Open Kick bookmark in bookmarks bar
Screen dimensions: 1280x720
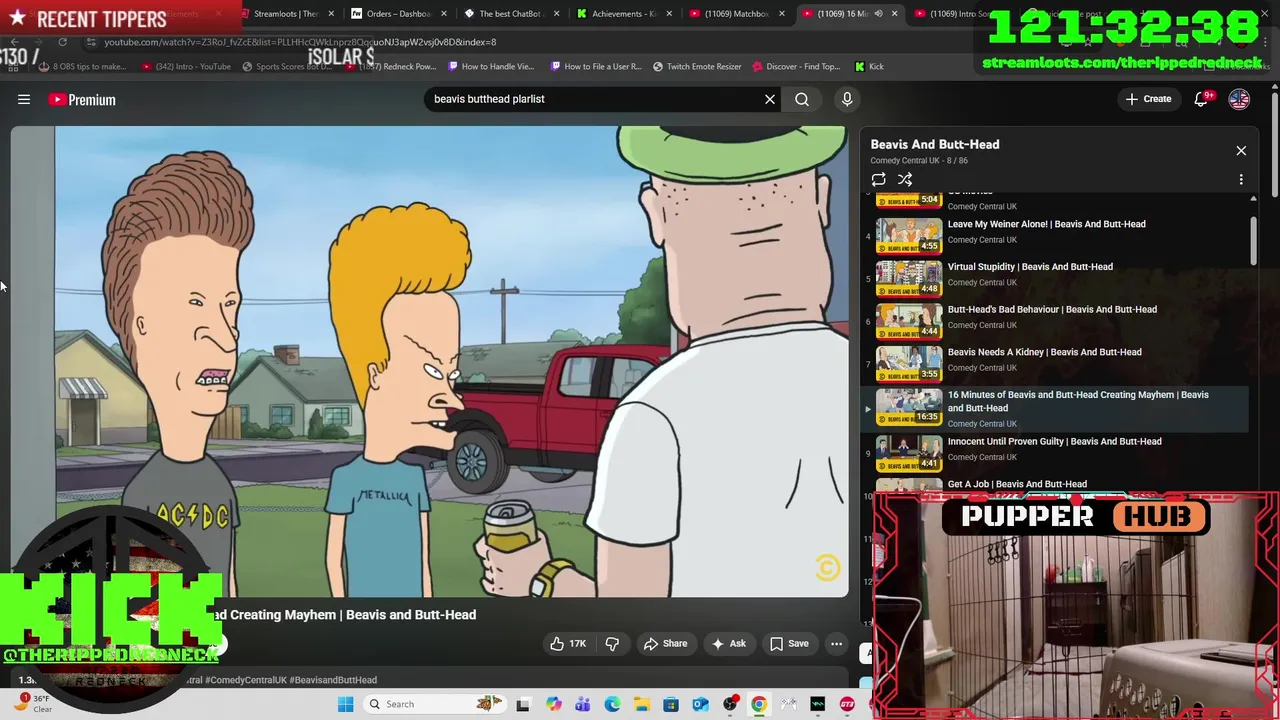click(x=869, y=66)
